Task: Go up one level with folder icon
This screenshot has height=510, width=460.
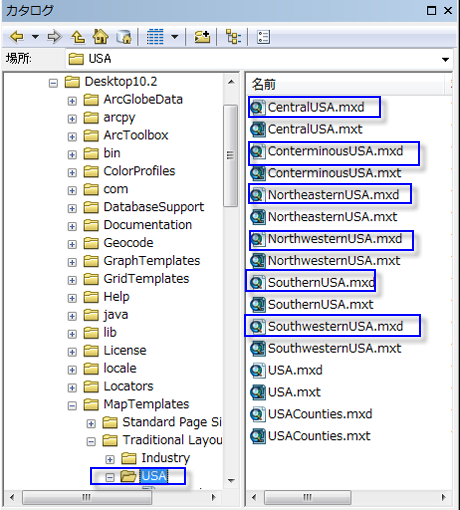Action: click(x=78, y=37)
